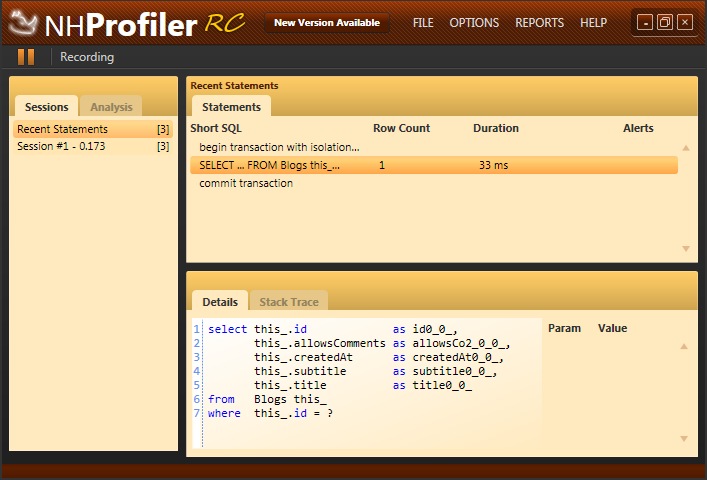This screenshot has height=480, width=707.
Task: Open the OPTIONS menu
Action: 474,23
